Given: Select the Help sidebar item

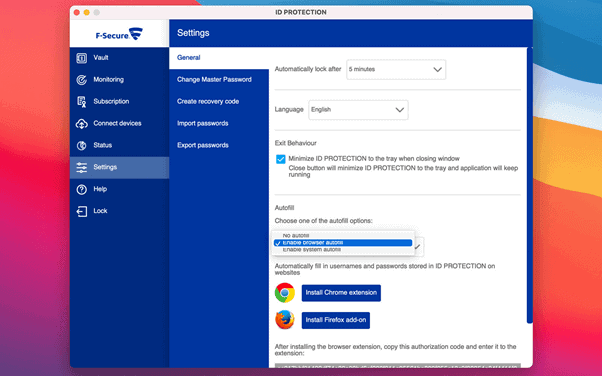Looking at the screenshot, I should click(100, 189).
